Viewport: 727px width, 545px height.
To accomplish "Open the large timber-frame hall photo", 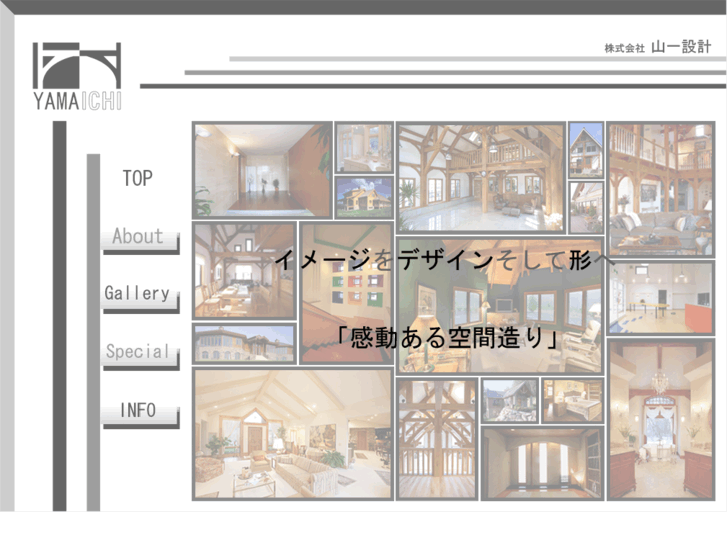I will 481,178.
